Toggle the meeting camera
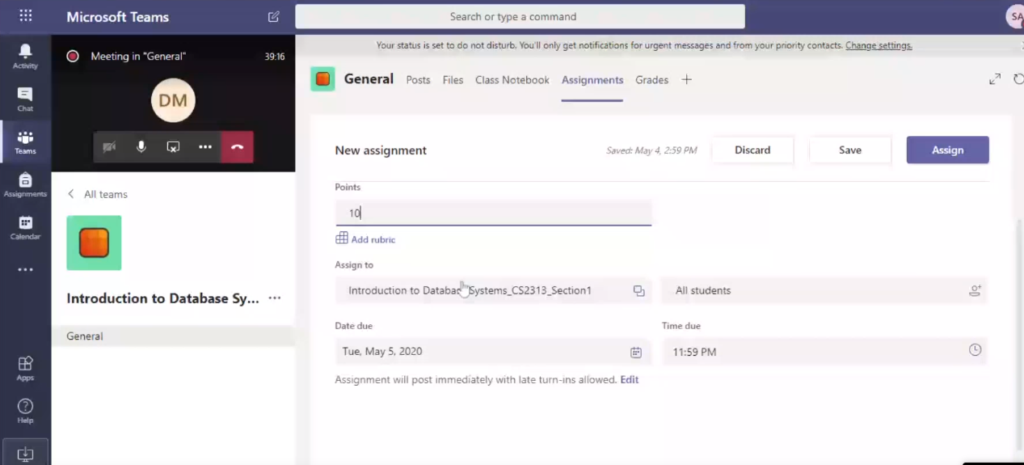This screenshot has width=1024, height=465. tap(109, 147)
